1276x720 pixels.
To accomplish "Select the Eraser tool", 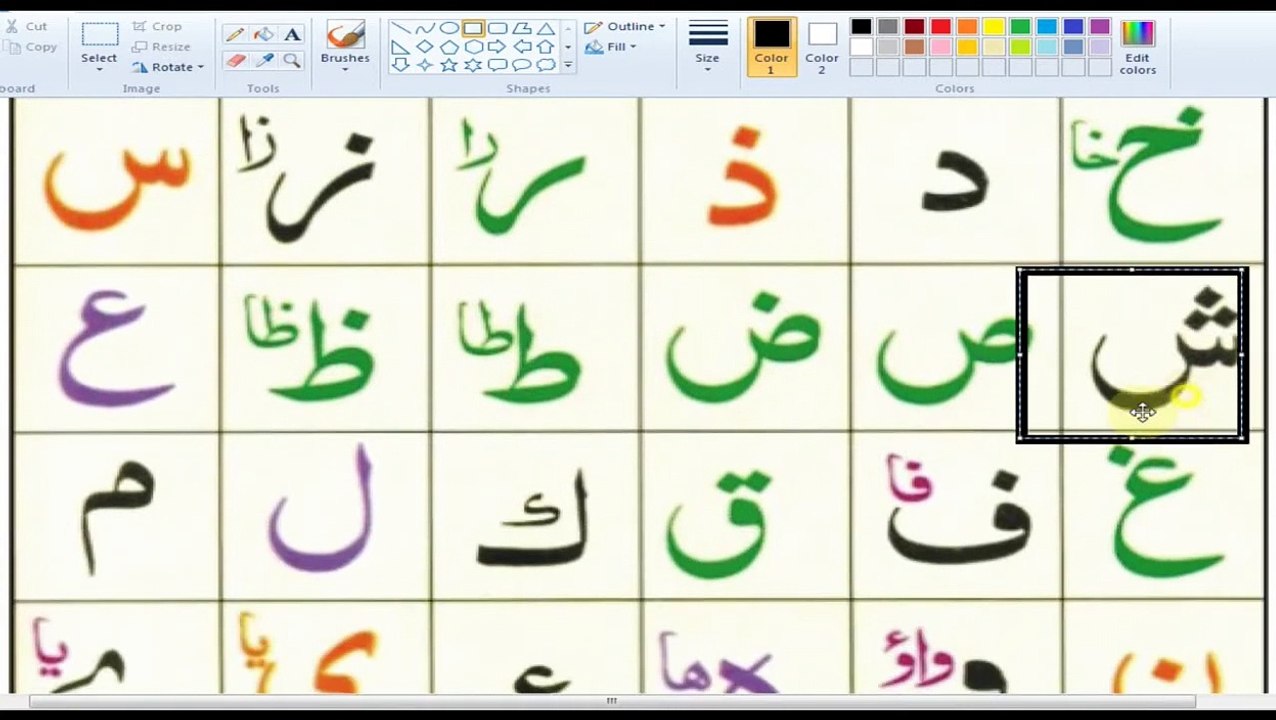I will click(x=235, y=61).
